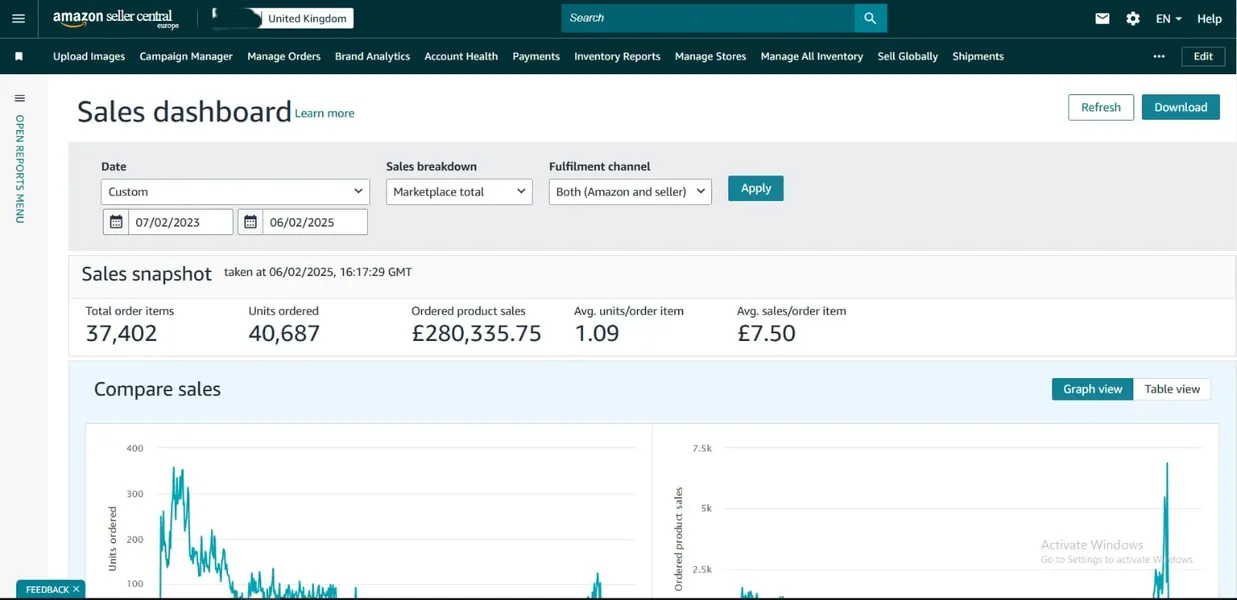The width and height of the screenshot is (1237, 600).
Task: Open the EN language dropdown
Action: point(1168,19)
